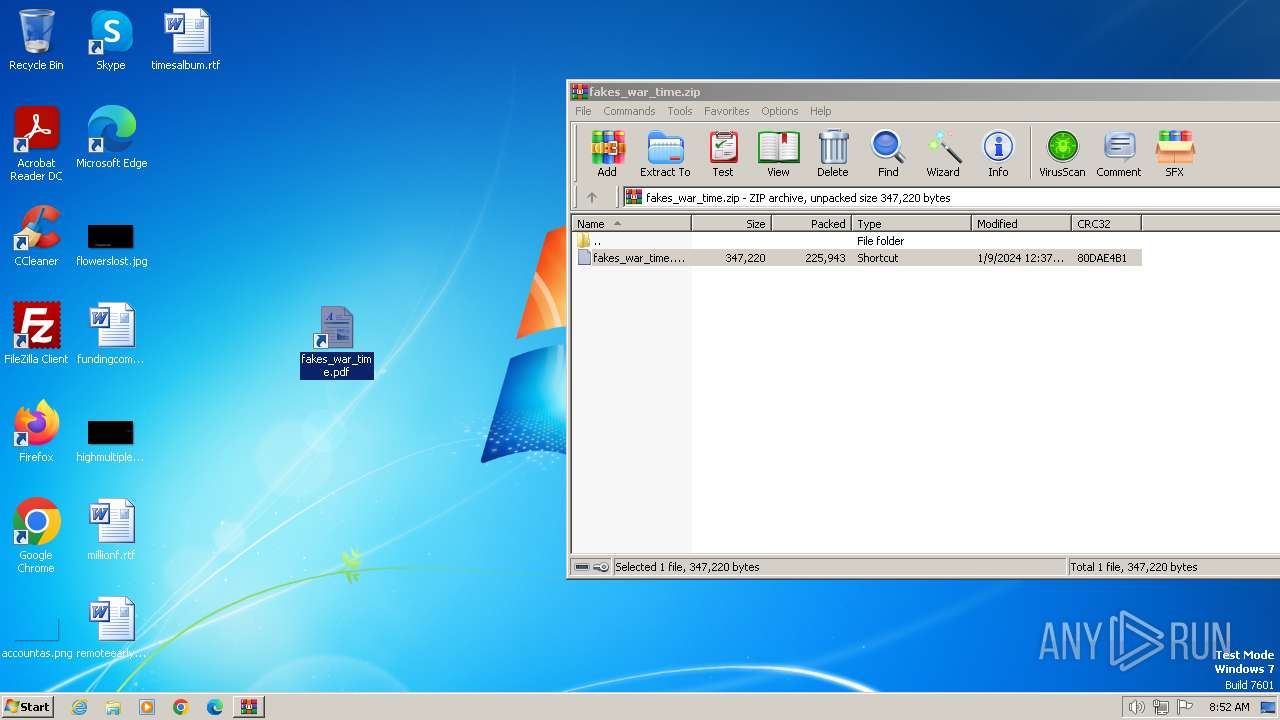Click the drive and key status icon
1280x720 pixels.
click(591, 567)
